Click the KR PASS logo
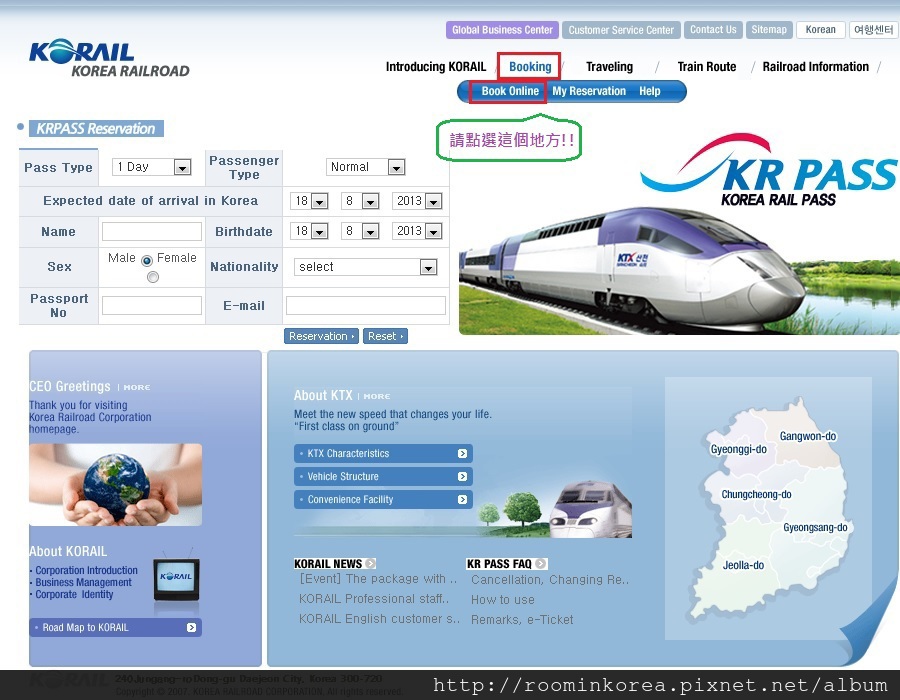900x700 pixels. pyautogui.click(x=769, y=170)
